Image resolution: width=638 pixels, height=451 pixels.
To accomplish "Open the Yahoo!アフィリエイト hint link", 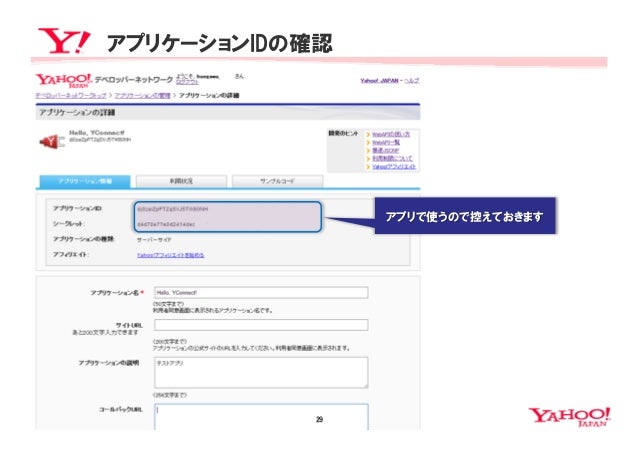I will tap(394, 167).
